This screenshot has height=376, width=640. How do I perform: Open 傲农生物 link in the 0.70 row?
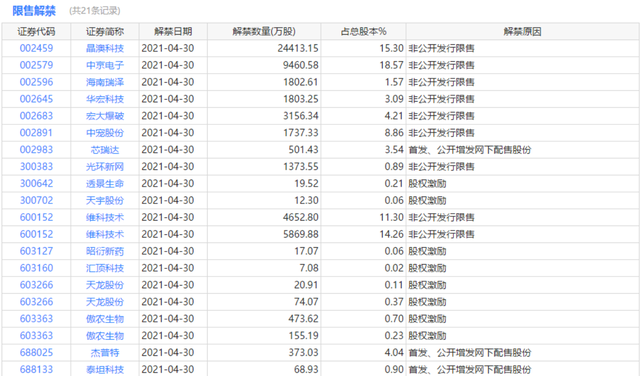click(x=105, y=319)
